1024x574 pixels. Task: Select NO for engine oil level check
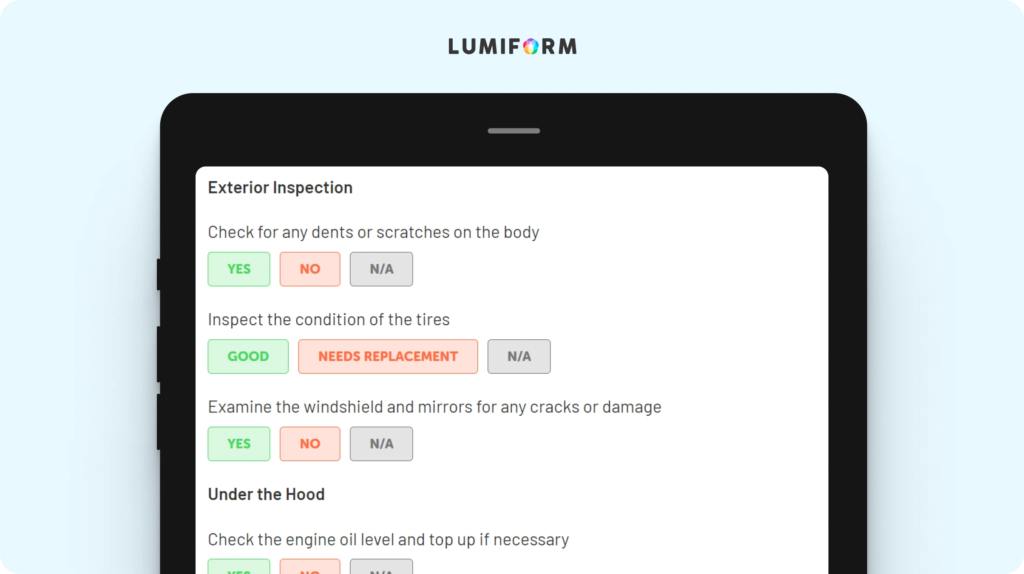[x=310, y=567]
